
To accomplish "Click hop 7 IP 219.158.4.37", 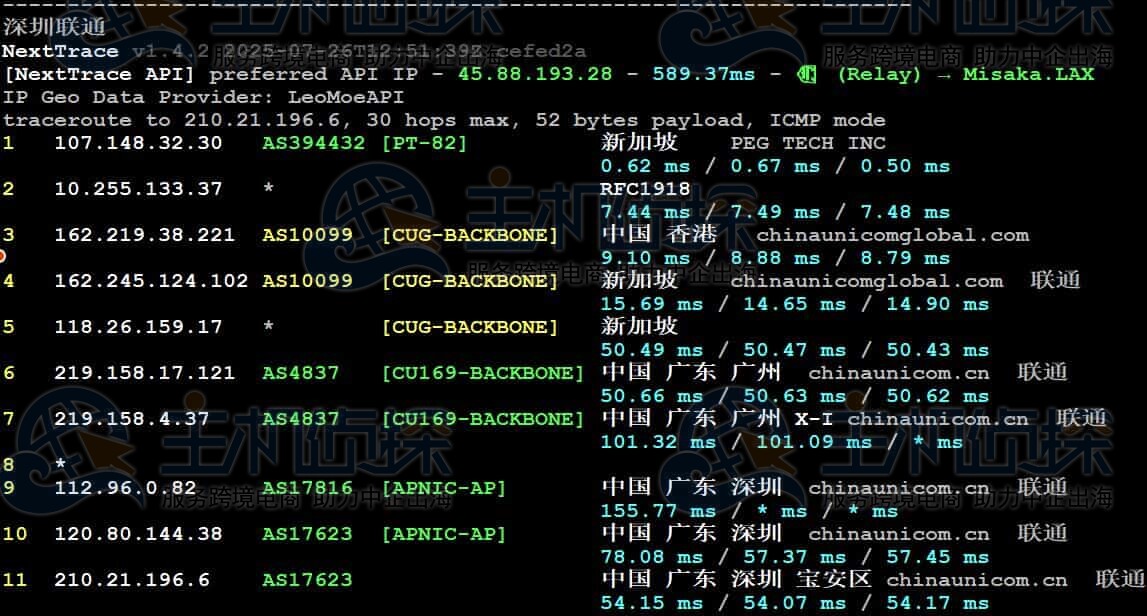I will click(132, 419).
